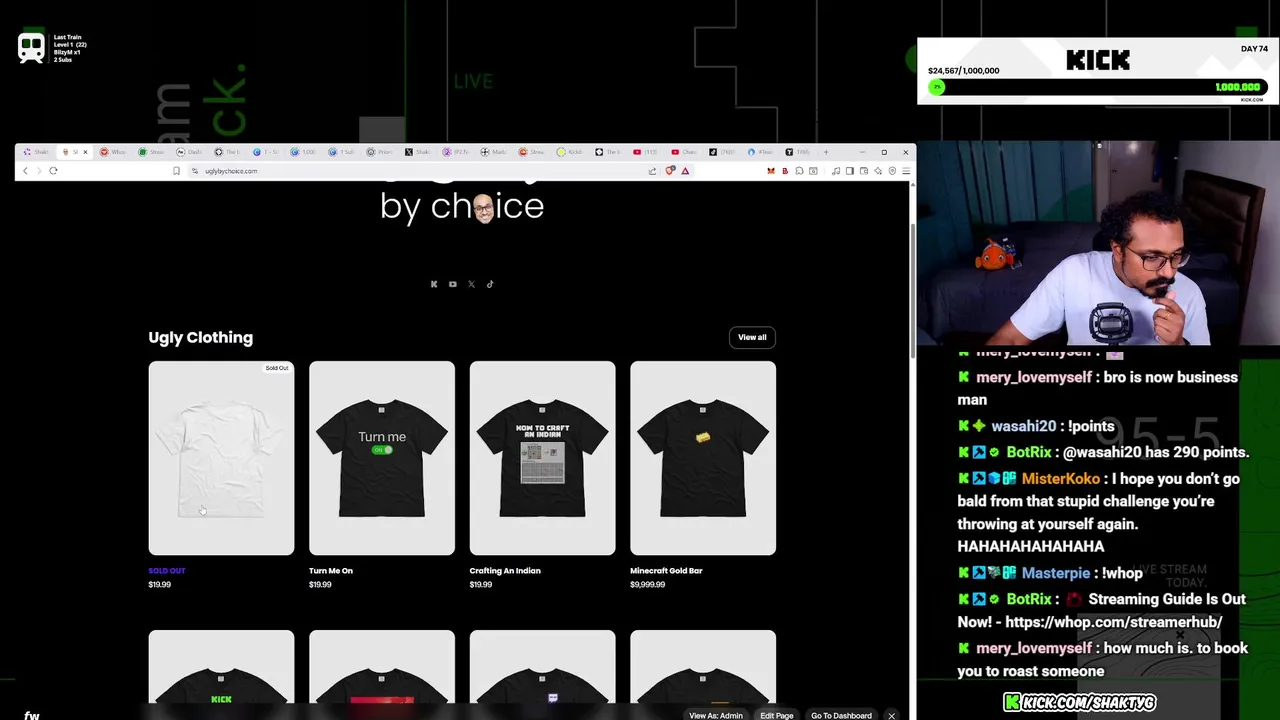The height and width of the screenshot is (720, 1280).
Task: Click the Minecraft Gold Bar product title
Action: 666,571
